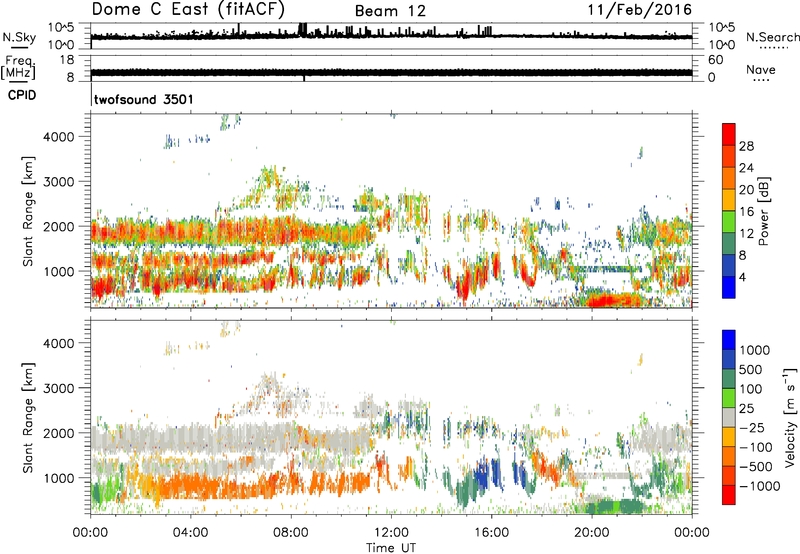Click the 'Power [dB]' axis label
The image size is (800, 554).
[763, 211]
